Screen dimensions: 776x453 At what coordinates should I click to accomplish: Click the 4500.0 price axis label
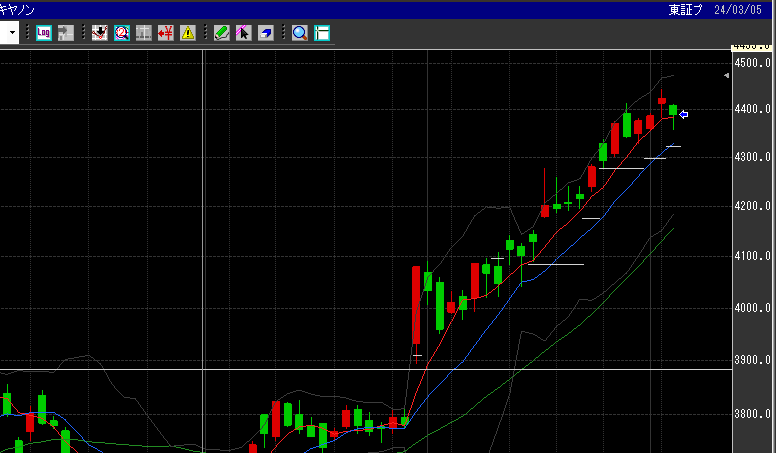click(x=751, y=62)
